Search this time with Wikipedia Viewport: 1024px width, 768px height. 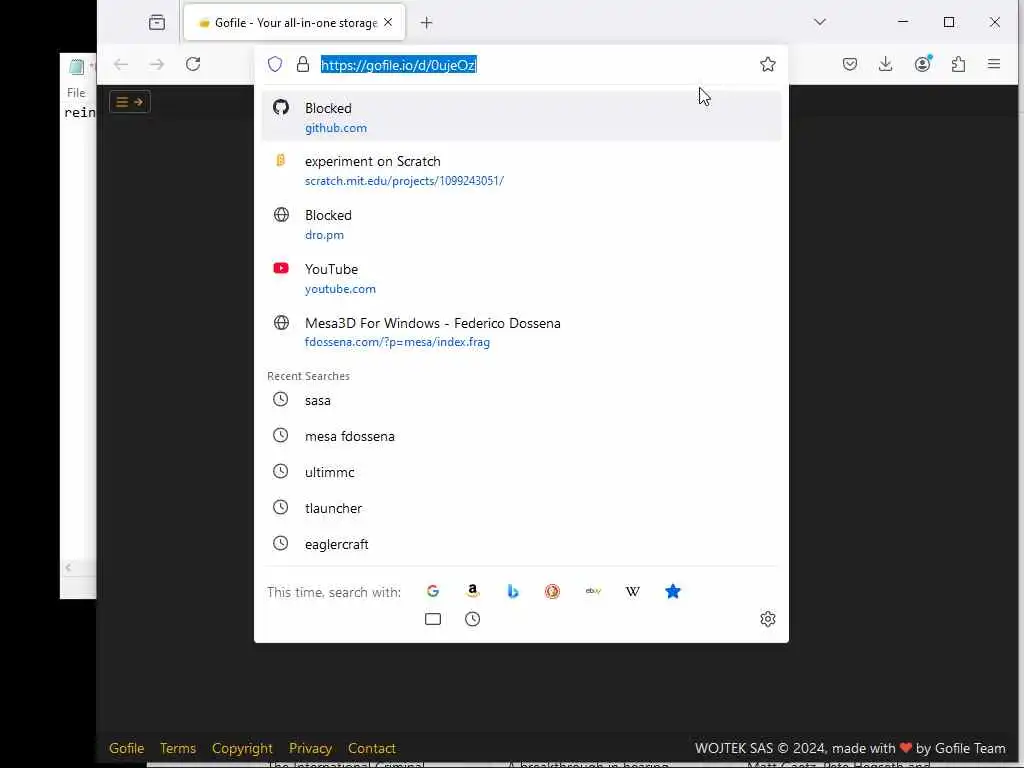click(x=633, y=591)
